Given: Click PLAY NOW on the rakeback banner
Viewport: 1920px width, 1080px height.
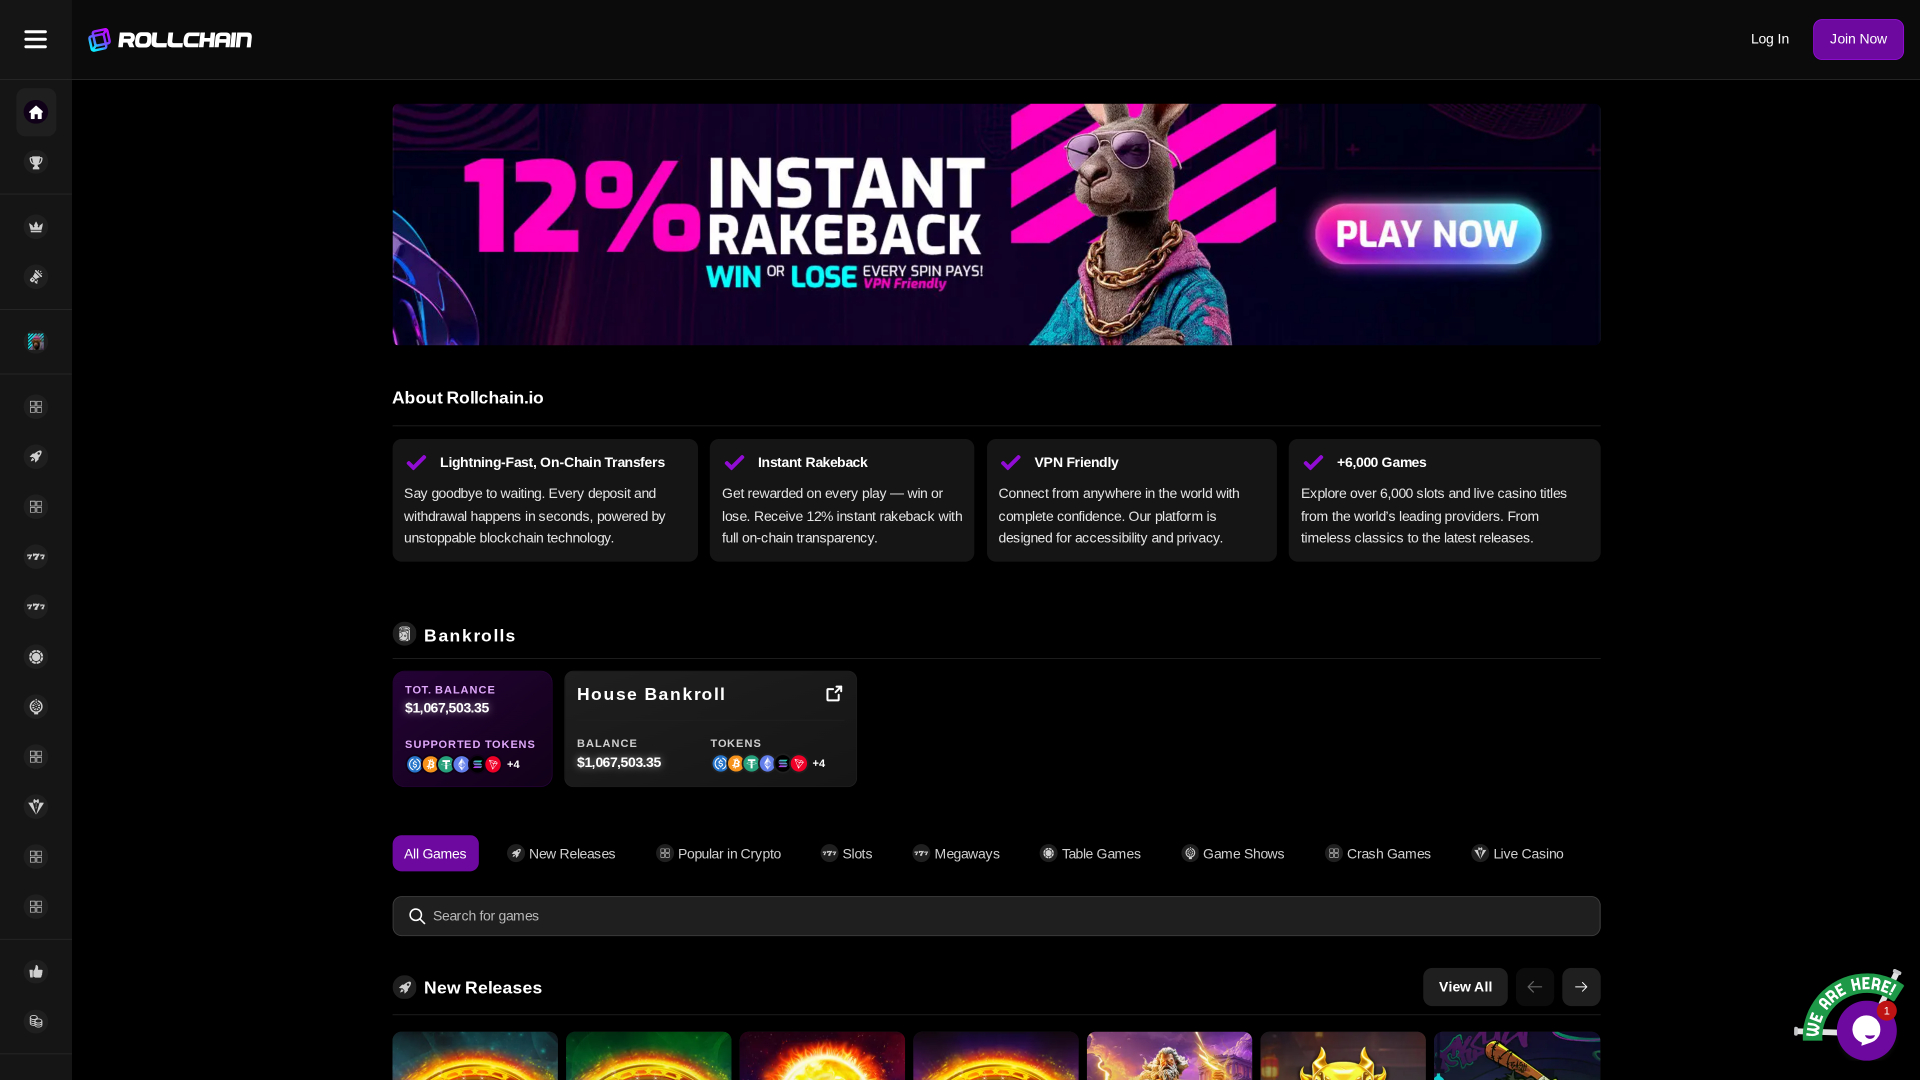Looking at the screenshot, I should tap(1426, 233).
